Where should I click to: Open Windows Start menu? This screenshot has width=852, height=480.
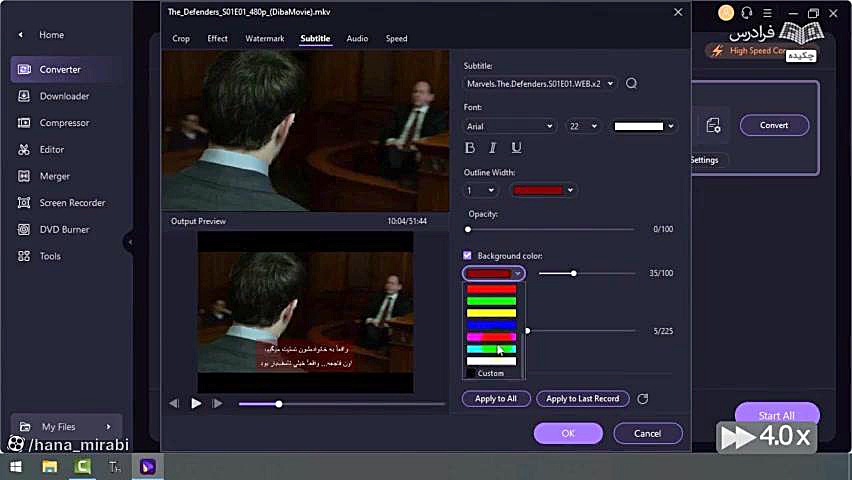pos(16,467)
